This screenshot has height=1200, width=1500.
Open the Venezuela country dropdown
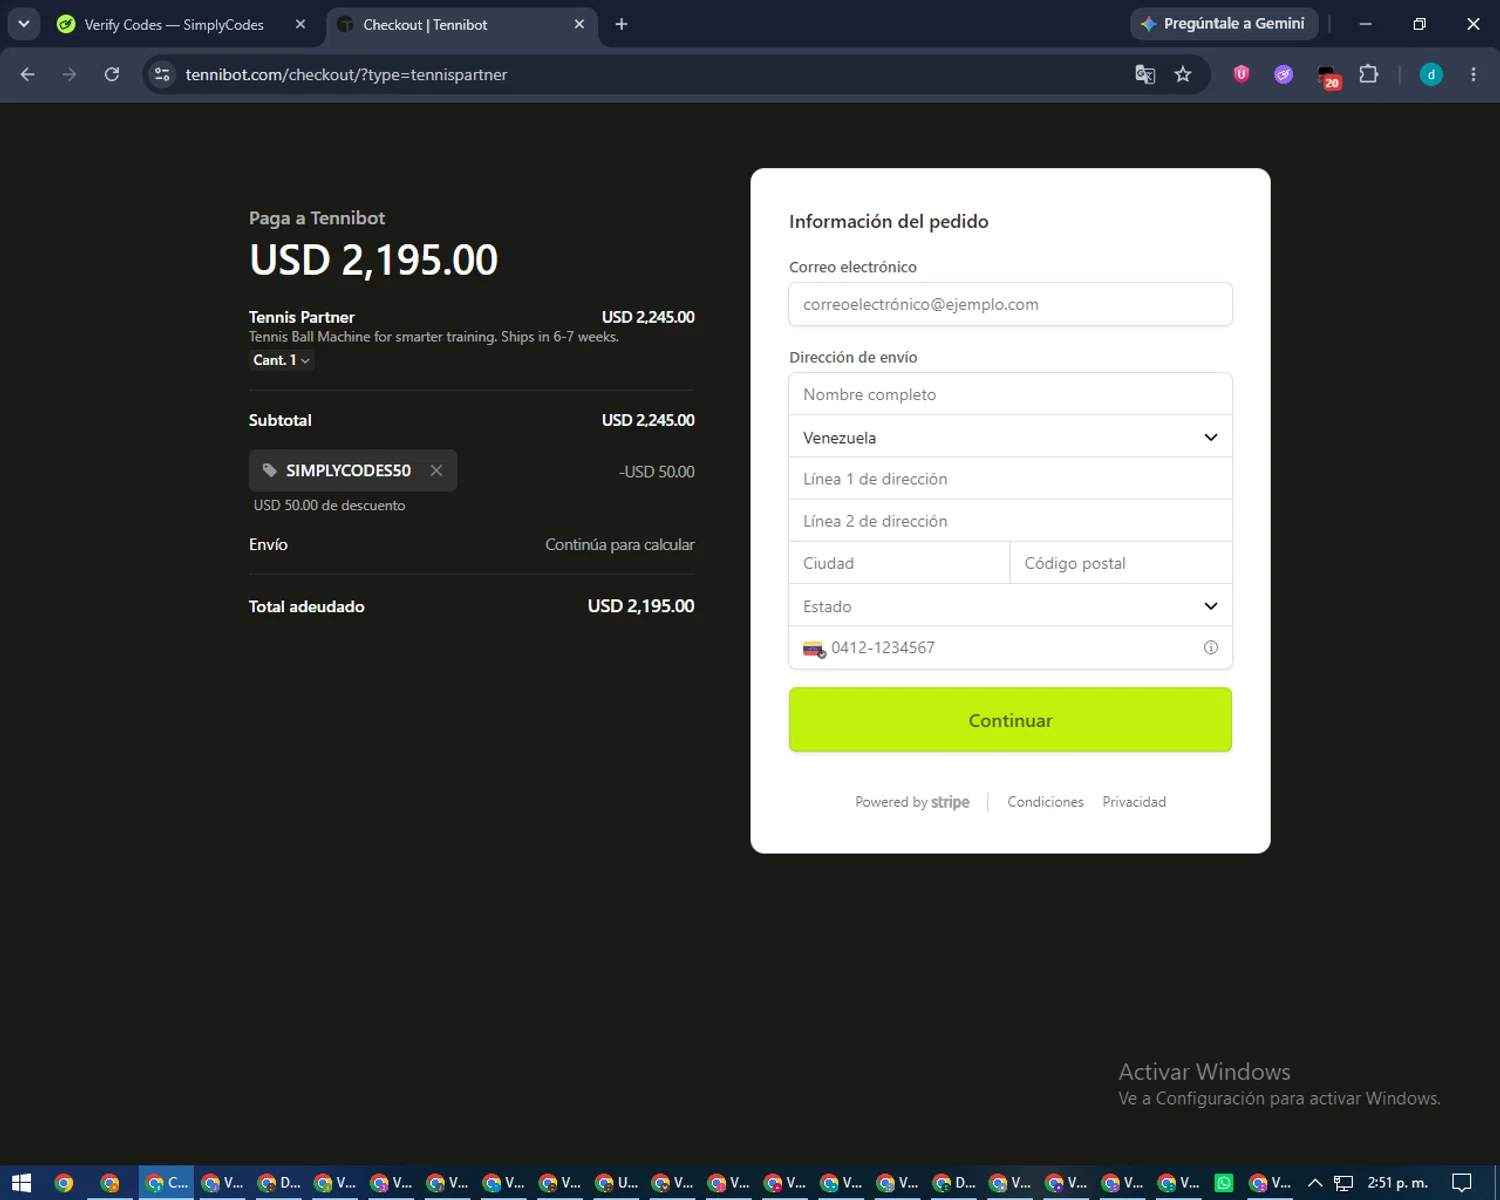tap(1010, 437)
